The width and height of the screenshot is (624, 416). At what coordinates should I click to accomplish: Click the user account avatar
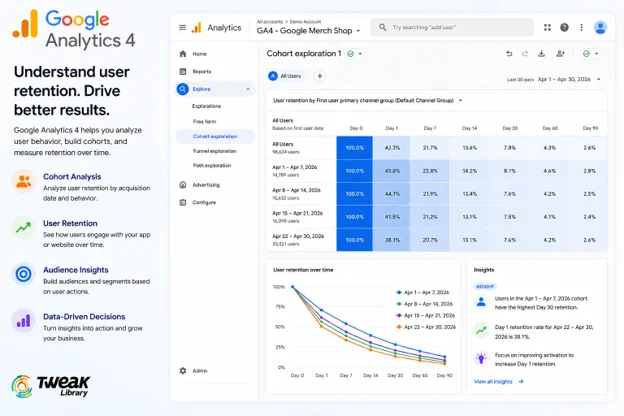pyautogui.click(x=600, y=27)
